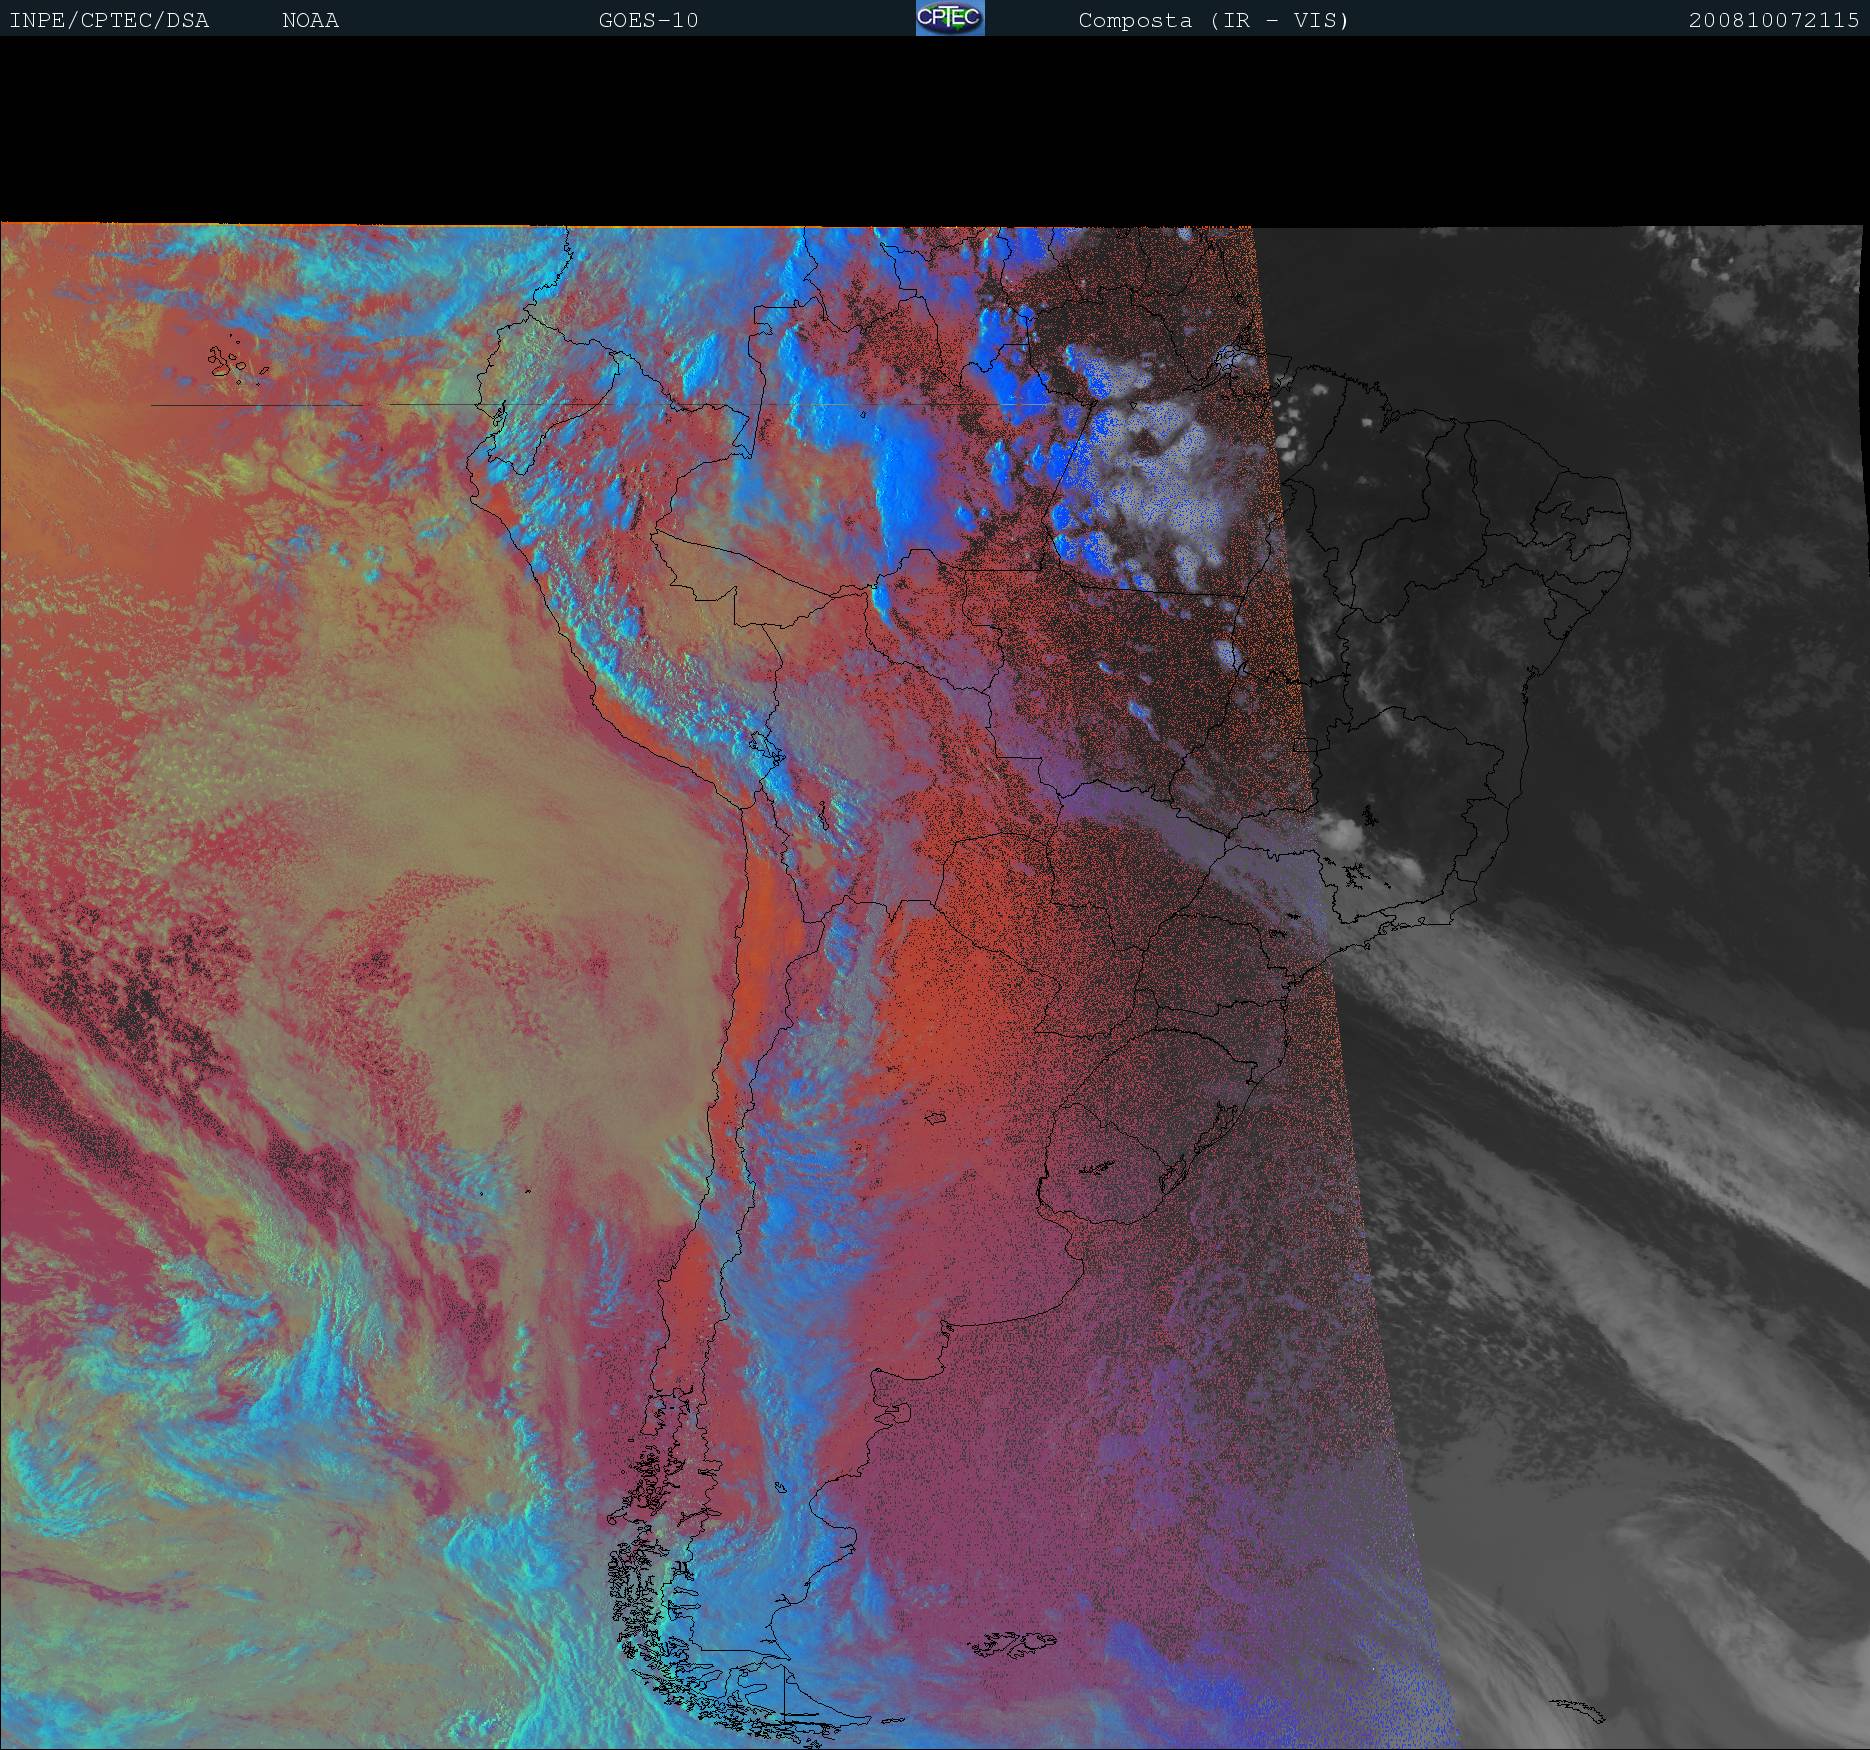1870x1750 pixels.
Task: Click the Composta (IR - VIS) title
Action: [1213, 20]
